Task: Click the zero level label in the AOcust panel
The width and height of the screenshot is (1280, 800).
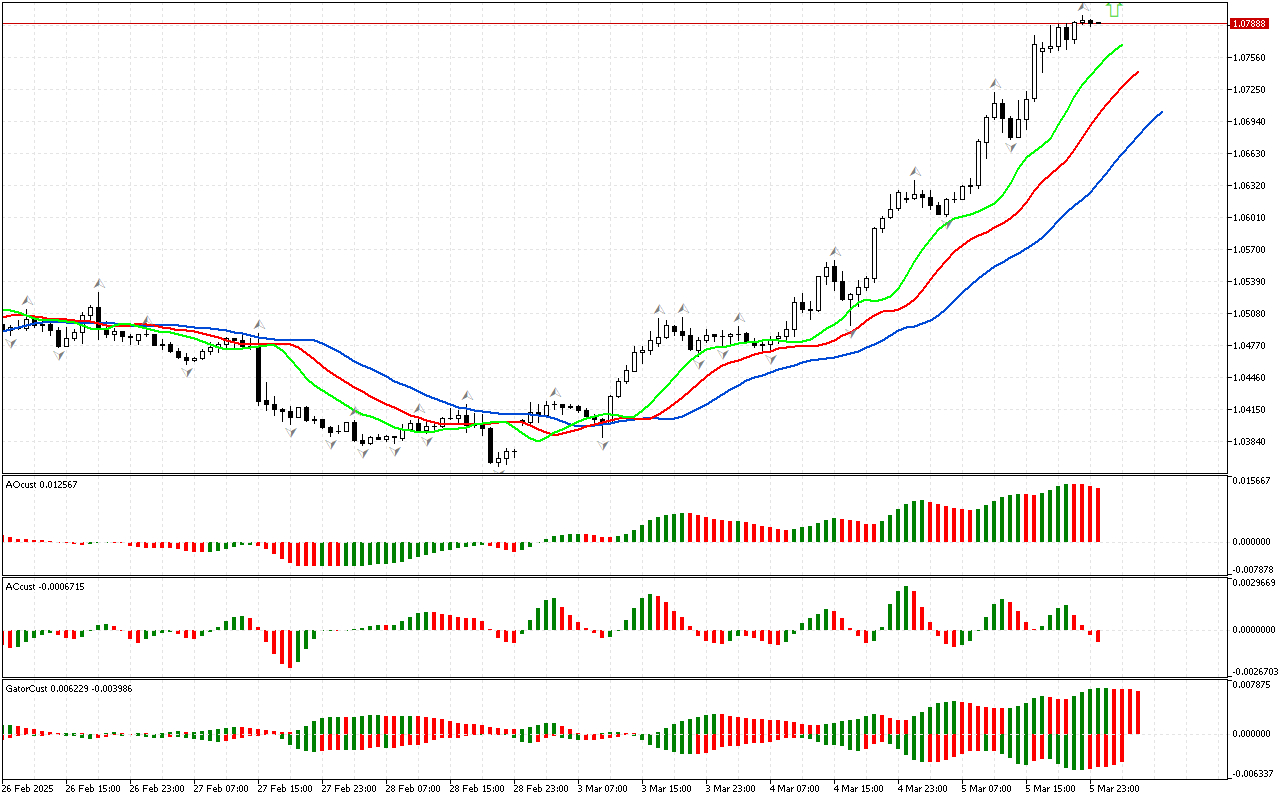Action: [1254, 542]
